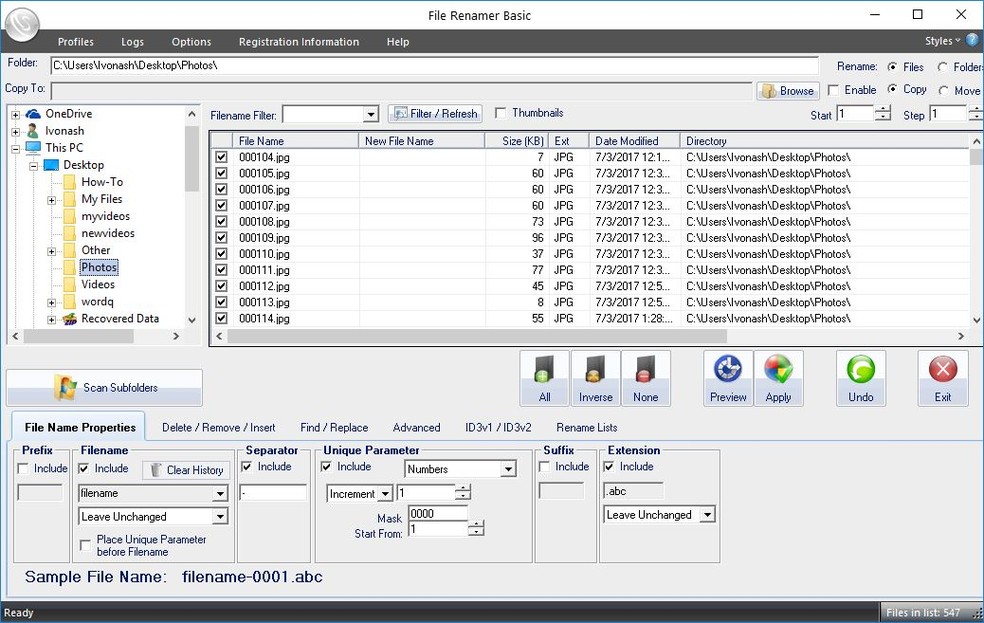Enable the Thumbnails checkbox

(x=501, y=113)
